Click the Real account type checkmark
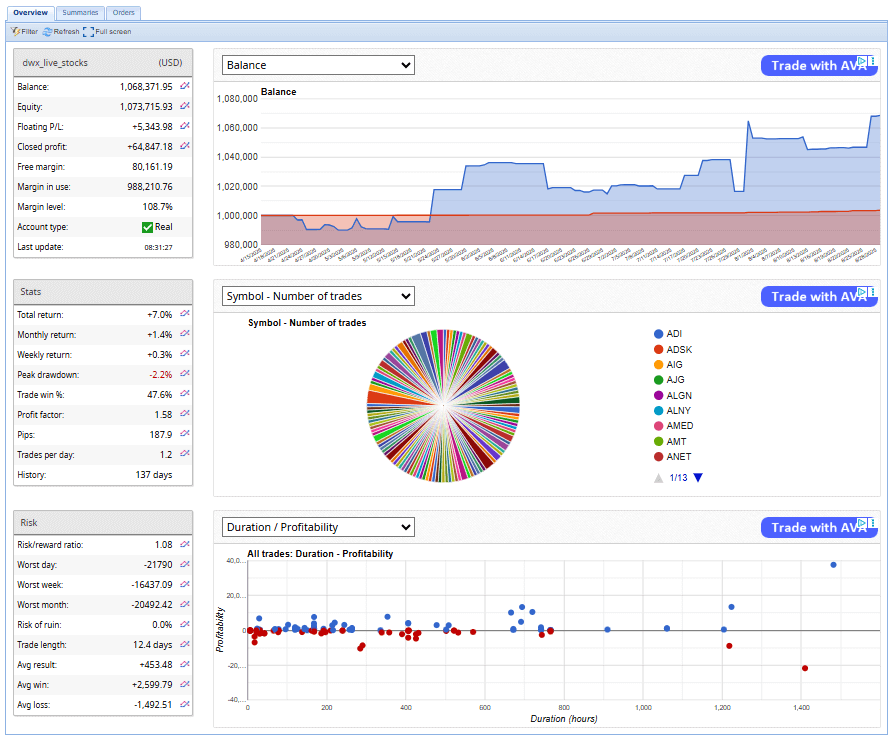 tap(147, 227)
